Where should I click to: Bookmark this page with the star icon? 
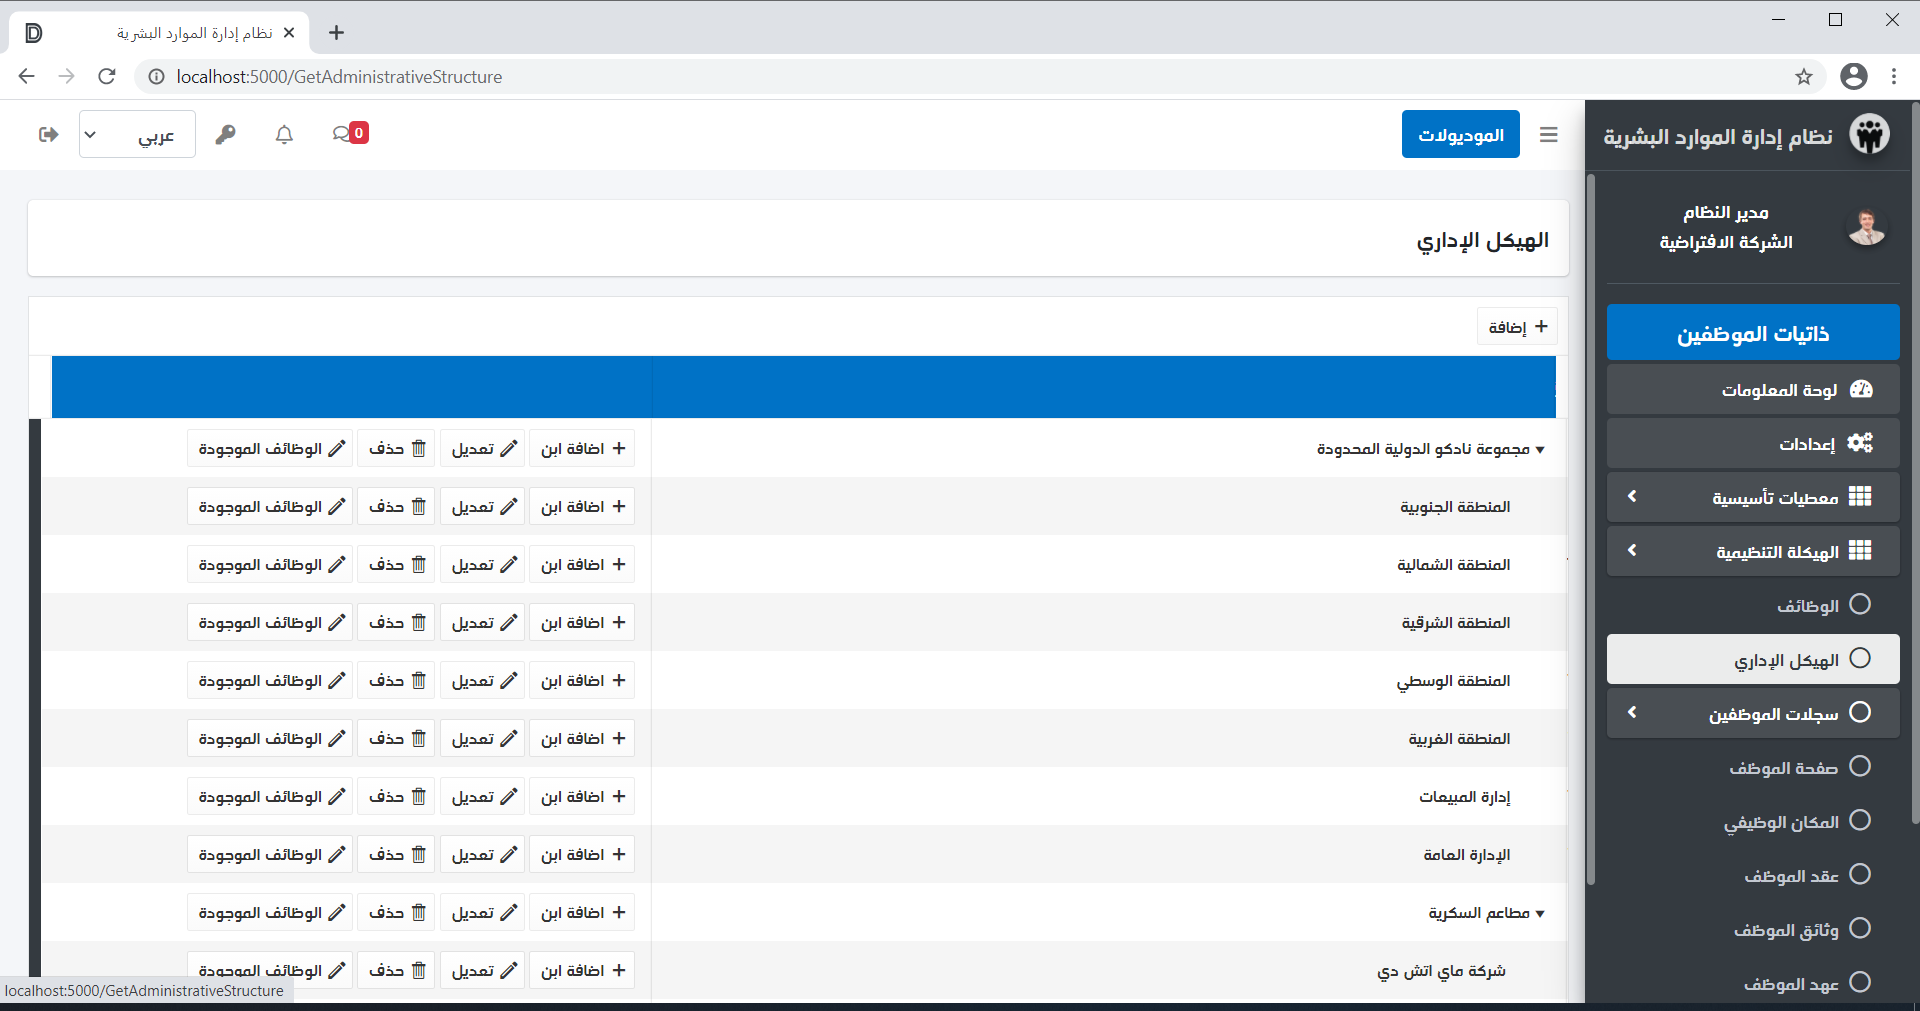coord(1803,77)
